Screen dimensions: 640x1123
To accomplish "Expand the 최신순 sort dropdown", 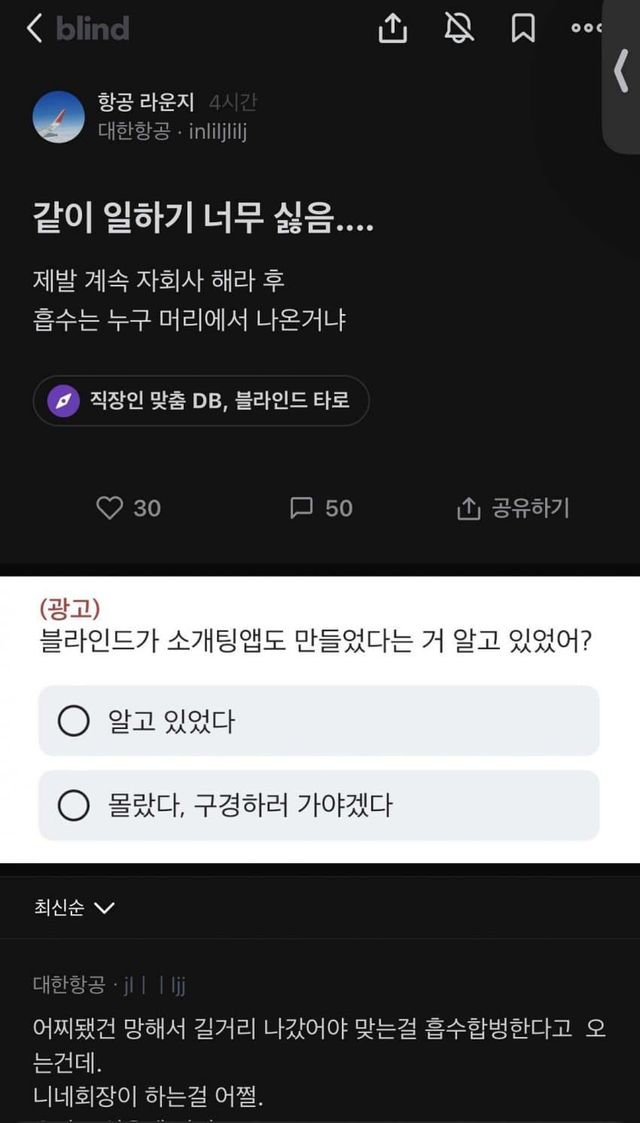I will click(x=75, y=908).
